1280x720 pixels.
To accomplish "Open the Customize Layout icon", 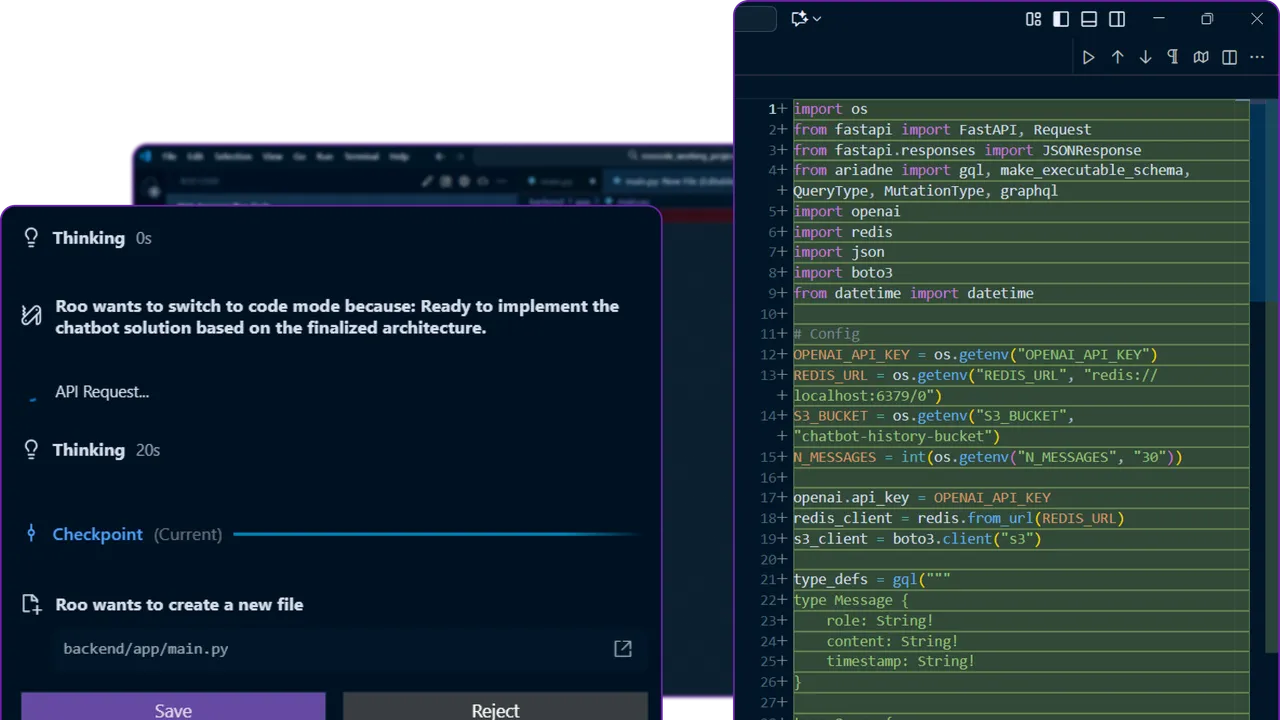I will 1034,19.
